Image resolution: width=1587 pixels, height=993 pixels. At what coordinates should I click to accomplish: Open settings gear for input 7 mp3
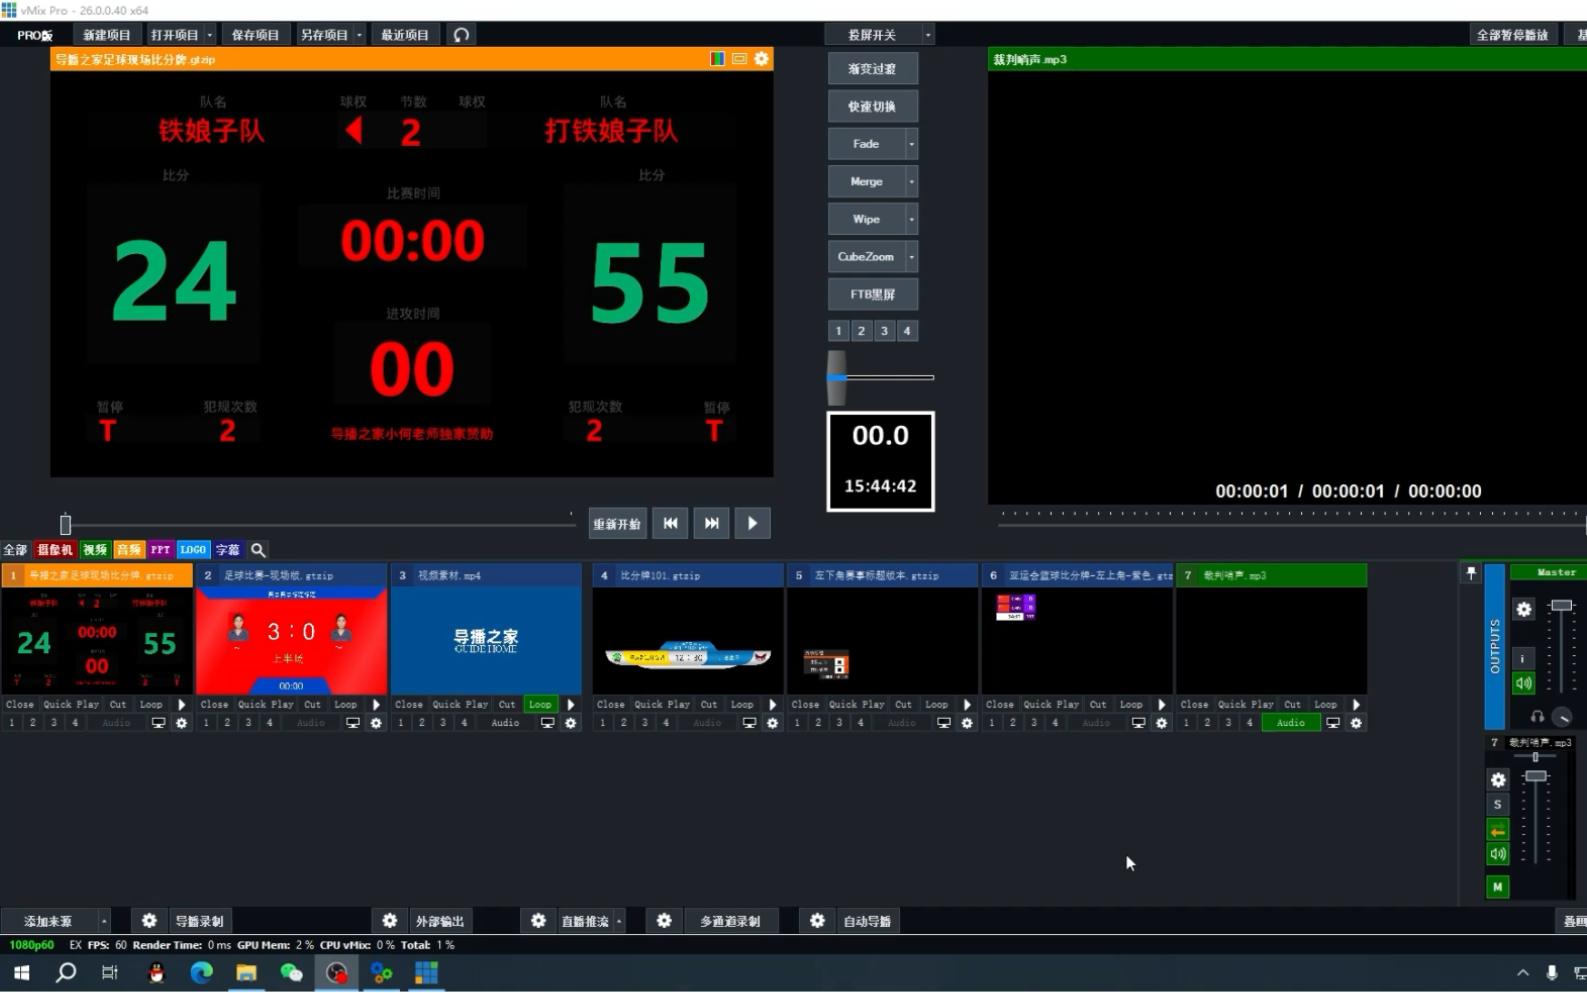(1356, 723)
